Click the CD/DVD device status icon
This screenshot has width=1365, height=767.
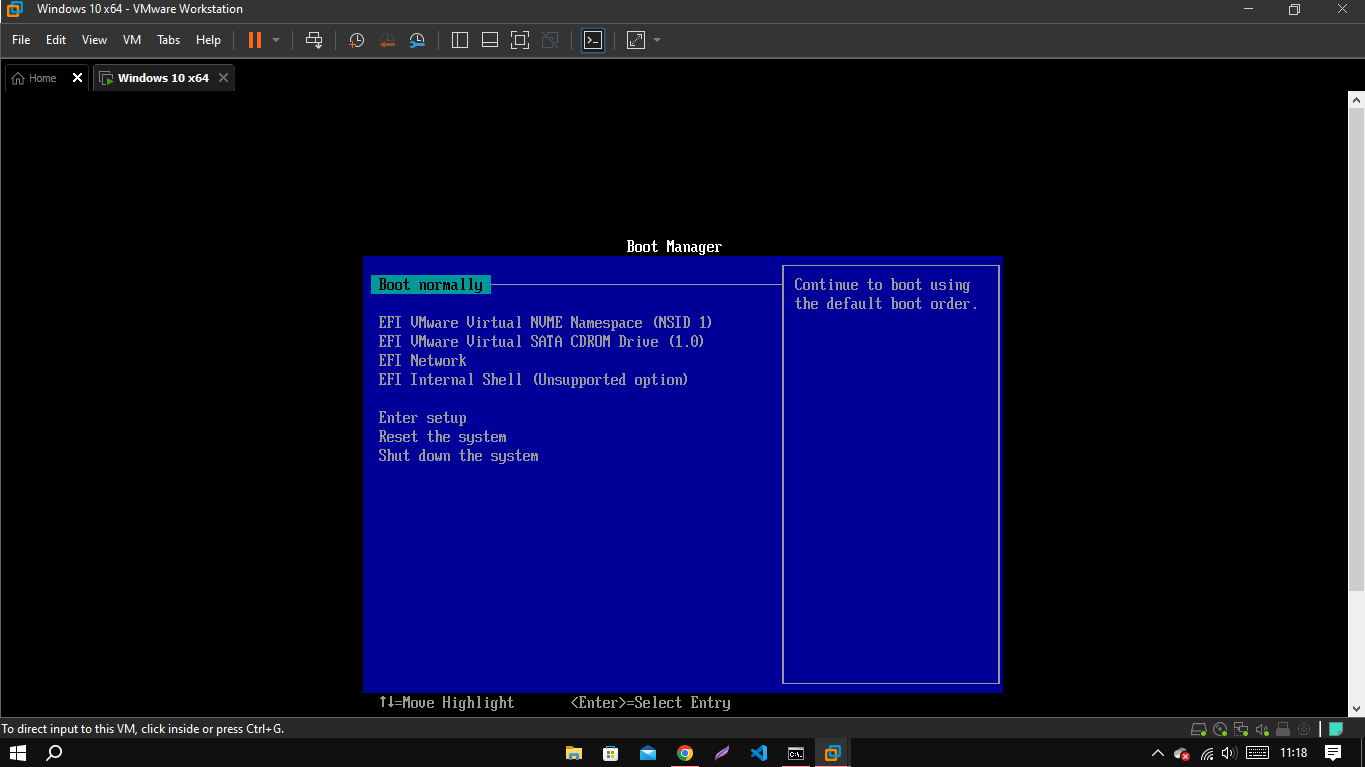1220,729
